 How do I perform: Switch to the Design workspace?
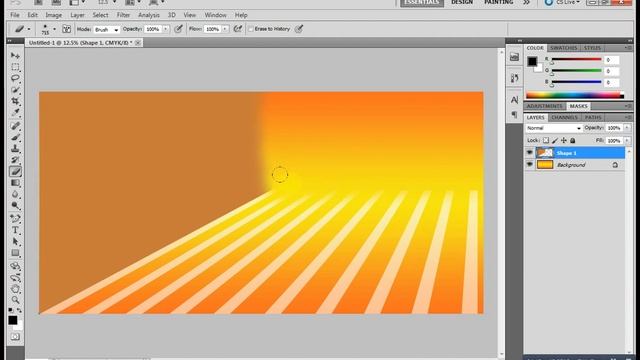click(x=462, y=2)
